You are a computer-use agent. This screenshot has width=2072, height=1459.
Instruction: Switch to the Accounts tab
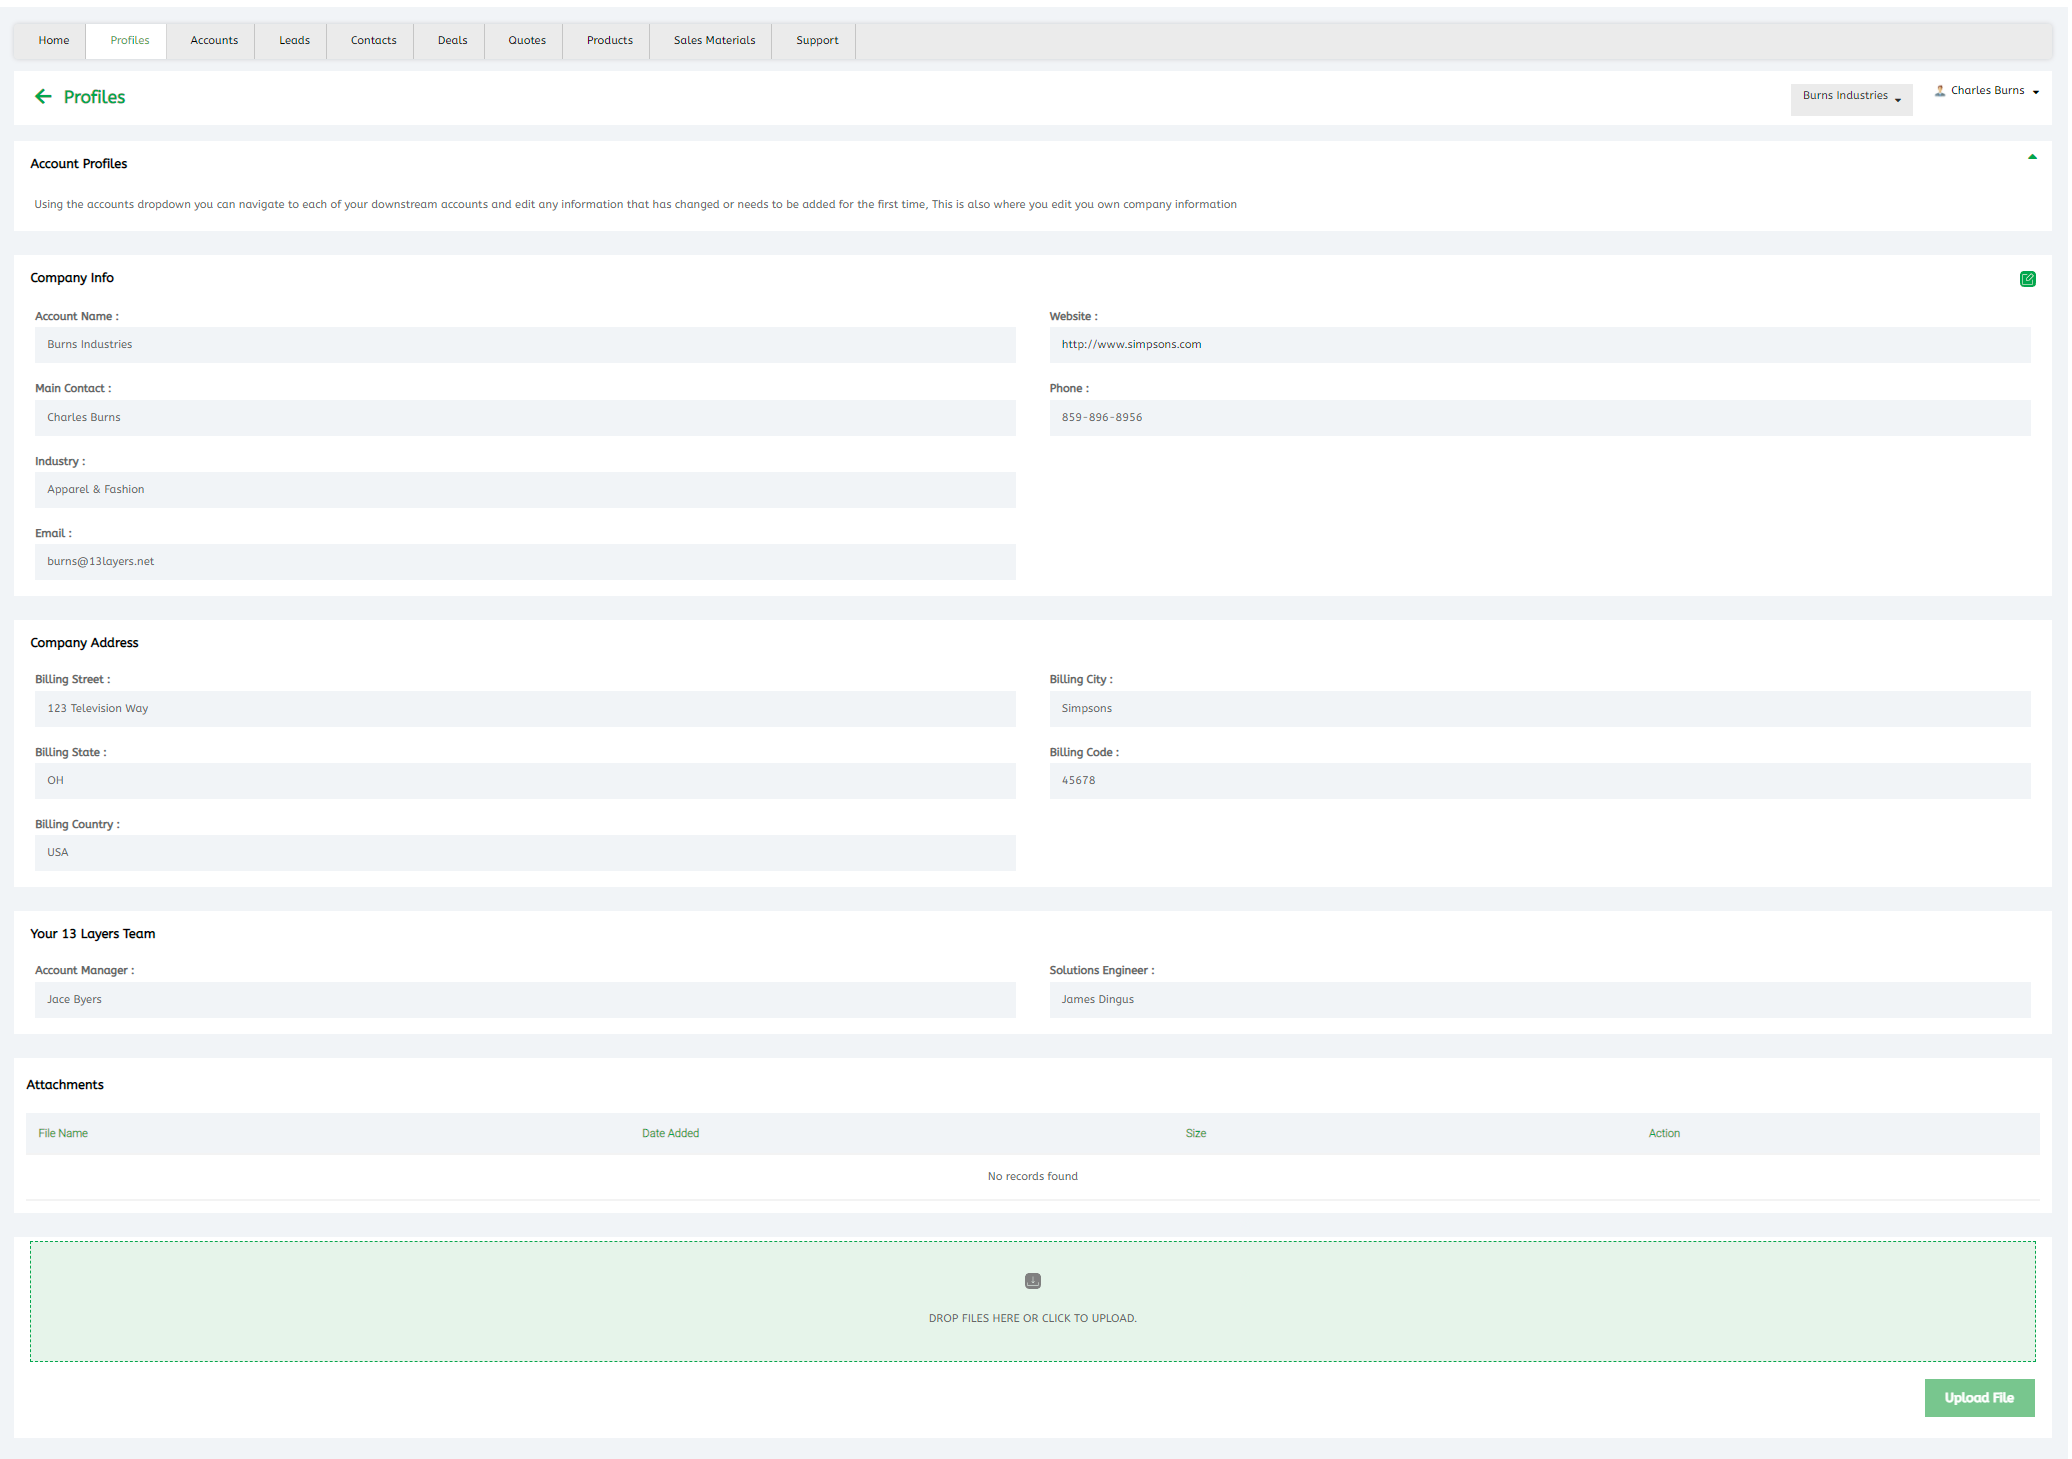(x=214, y=41)
